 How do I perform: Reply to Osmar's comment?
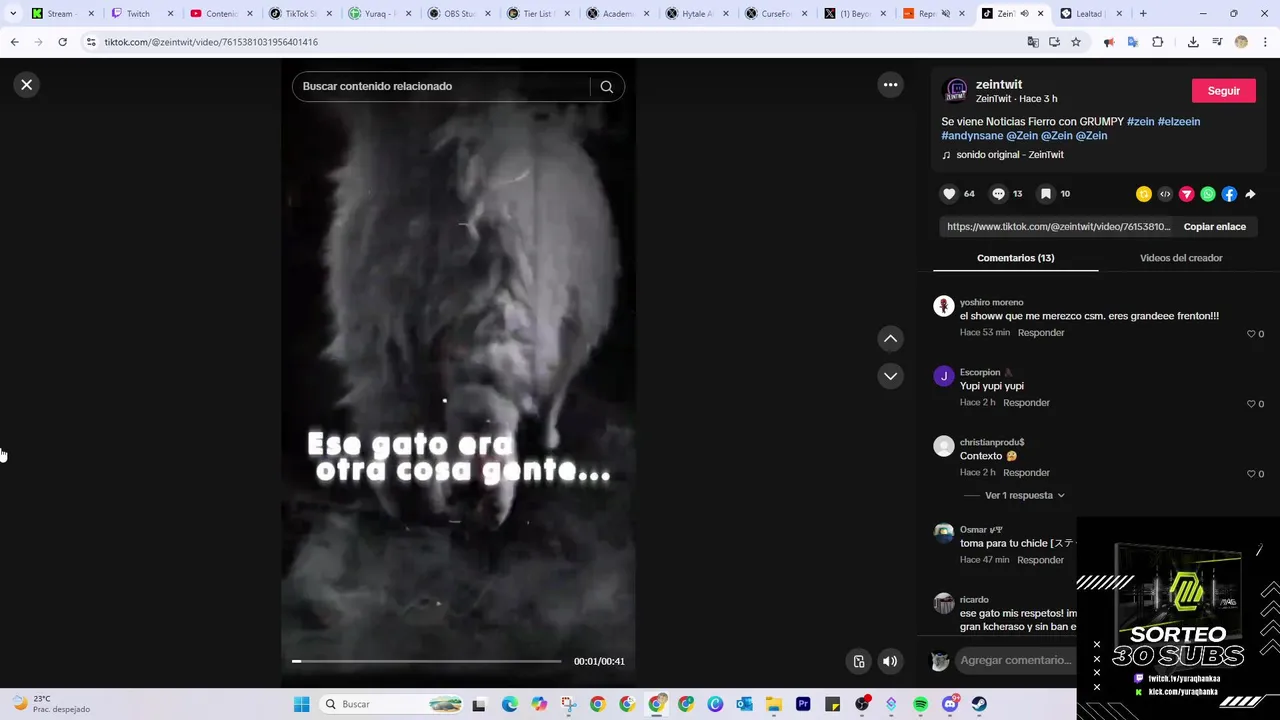click(1041, 560)
